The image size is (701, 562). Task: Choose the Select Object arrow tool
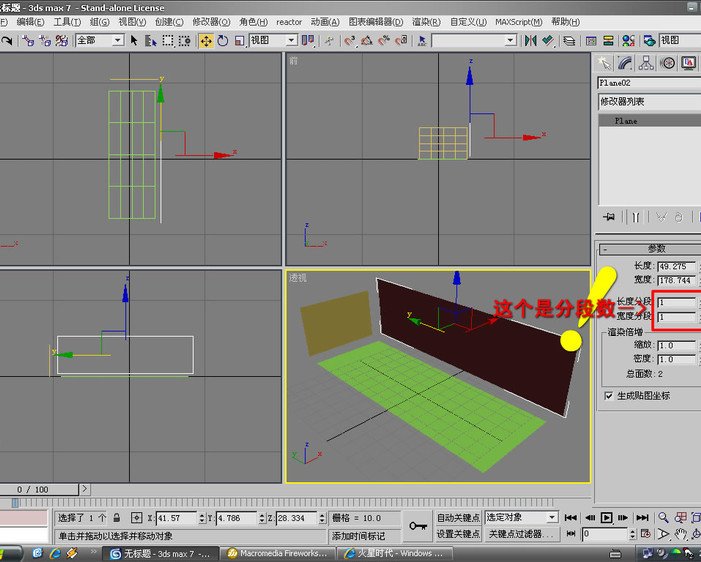134,41
